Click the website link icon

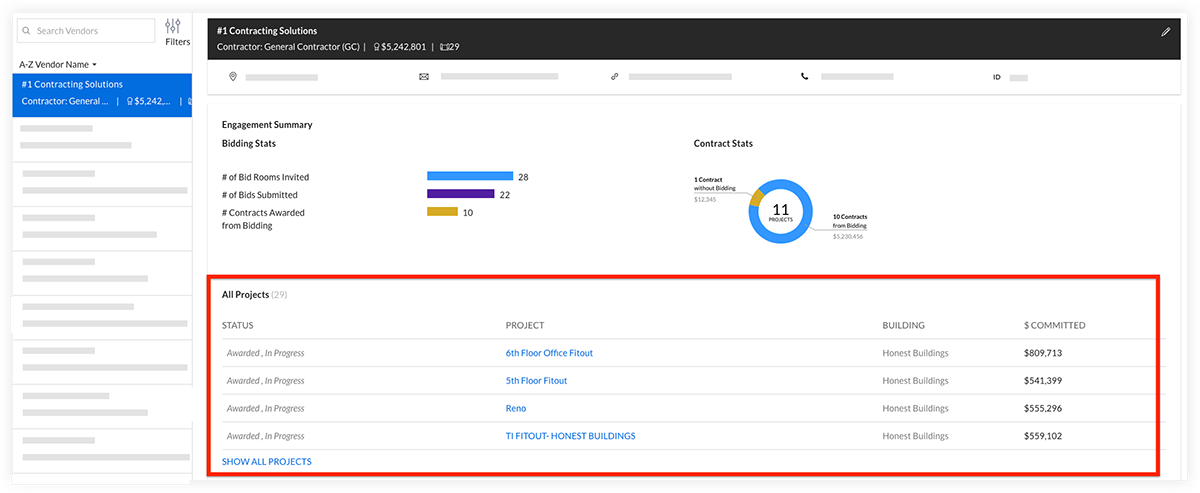pos(614,76)
